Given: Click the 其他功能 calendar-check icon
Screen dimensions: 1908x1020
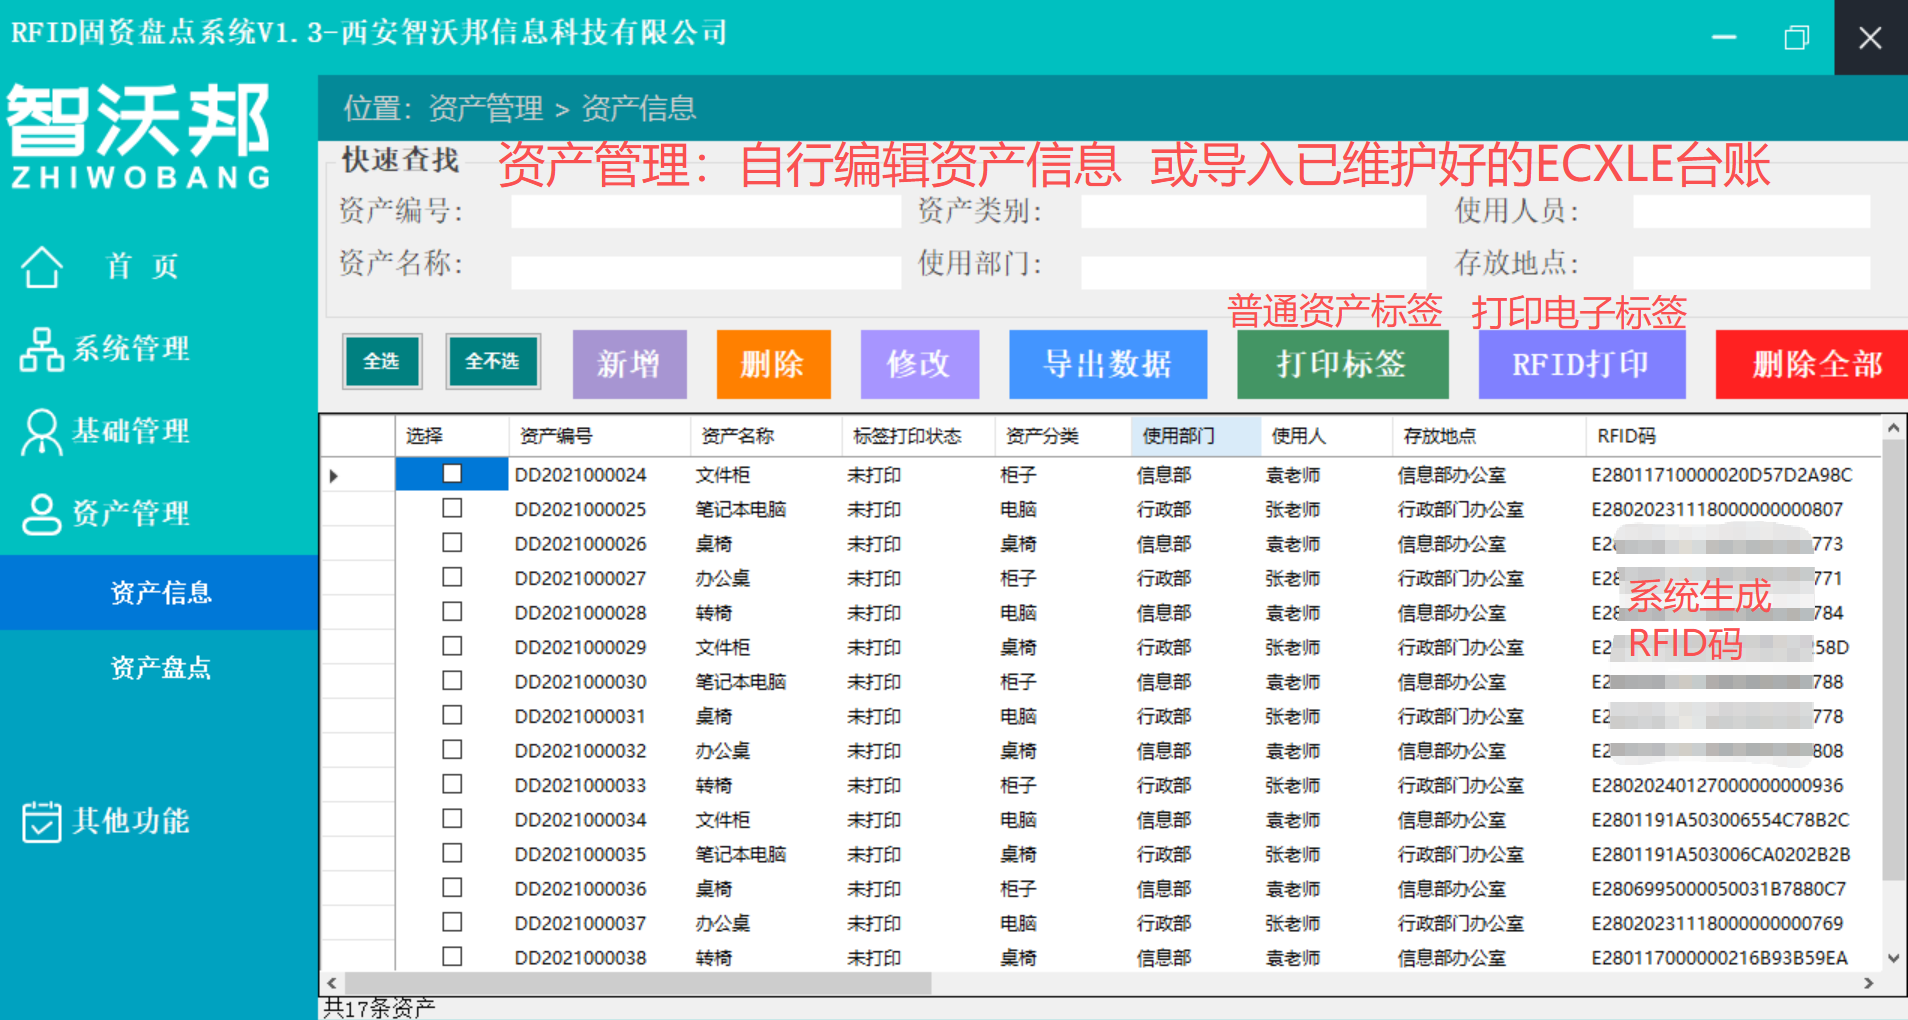Looking at the screenshot, I should 42,821.
